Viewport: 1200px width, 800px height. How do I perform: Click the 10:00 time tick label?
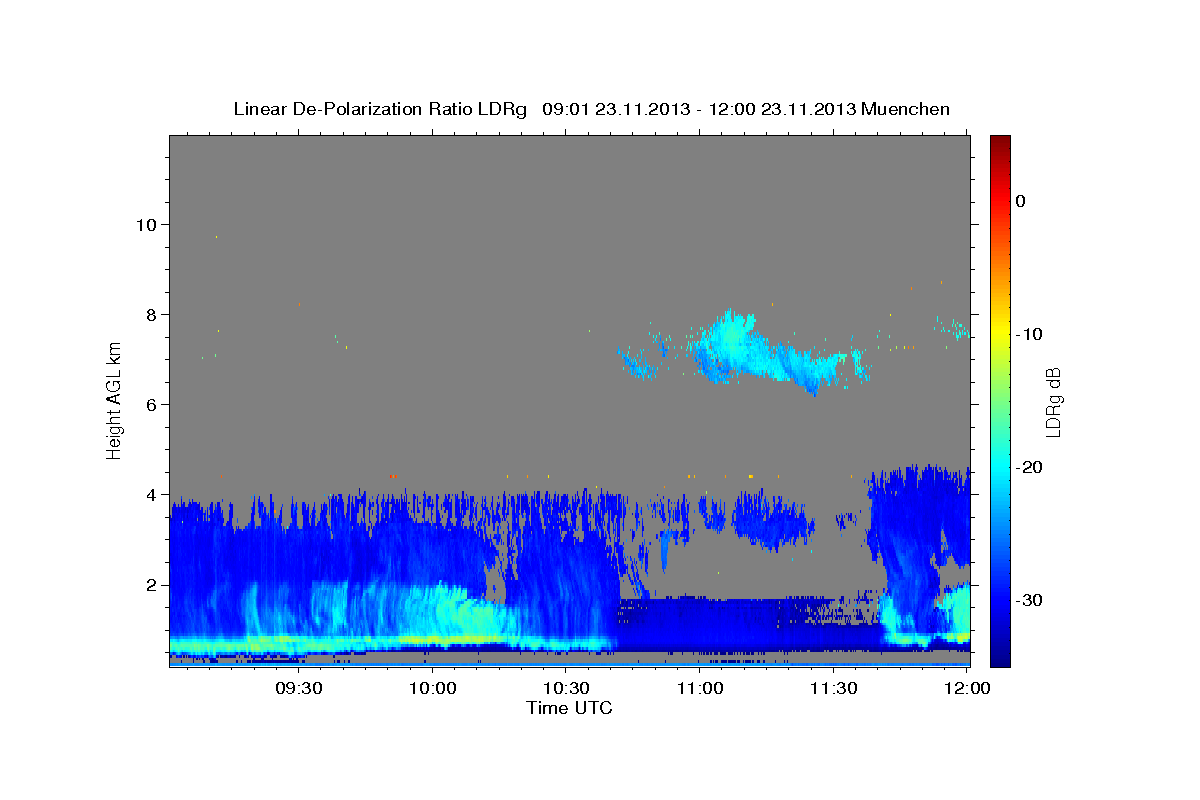[x=432, y=689]
